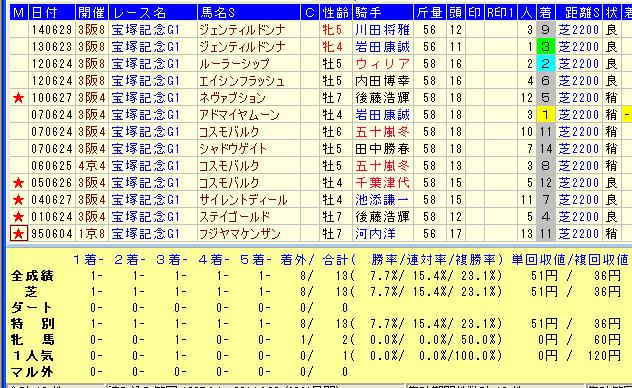Click the 着 column header

click(546, 12)
